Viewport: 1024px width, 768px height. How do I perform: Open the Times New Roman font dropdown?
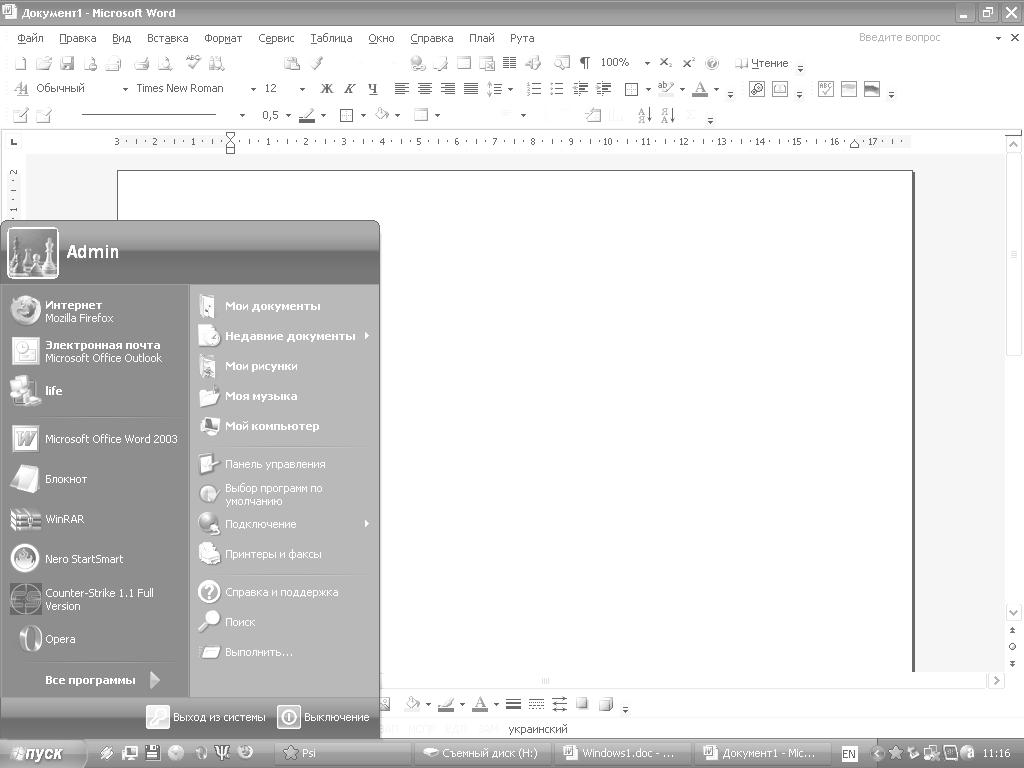coord(253,89)
